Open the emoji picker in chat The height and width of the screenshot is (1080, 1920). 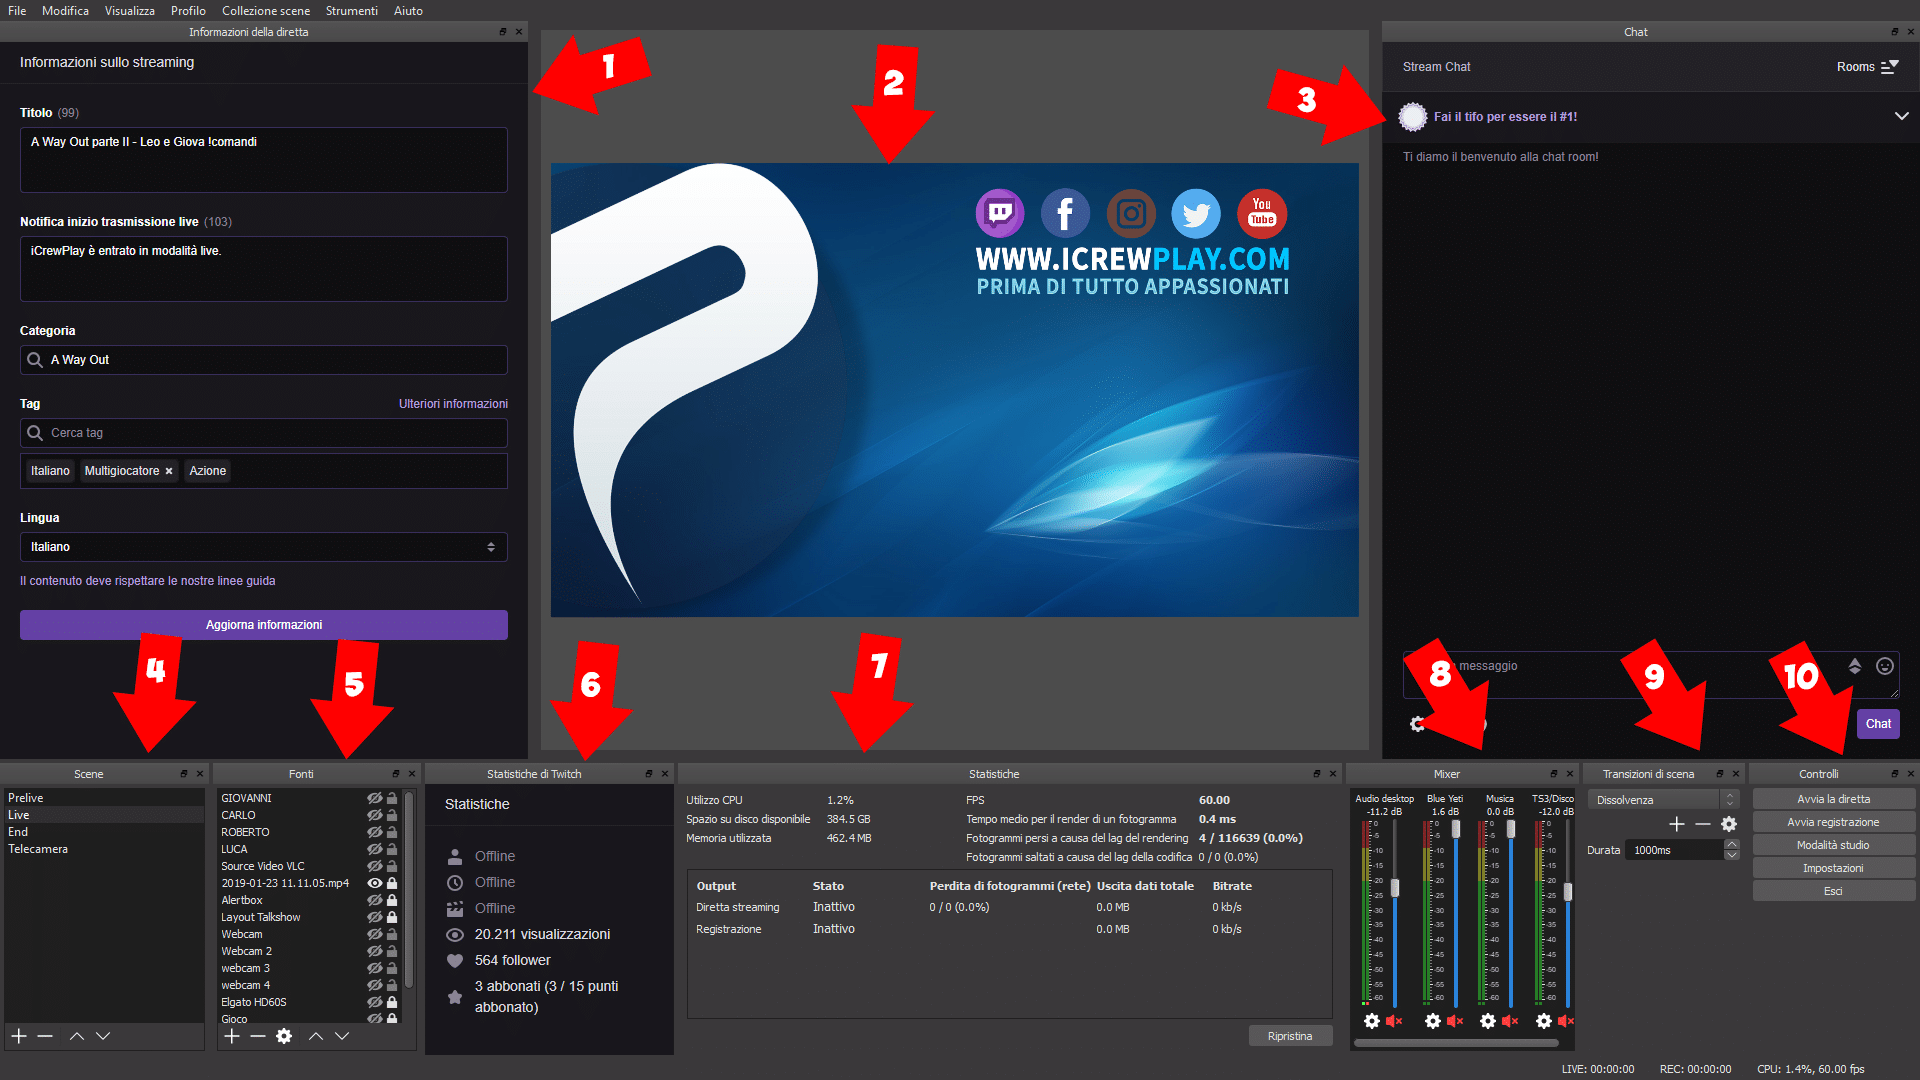(1885, 666)
